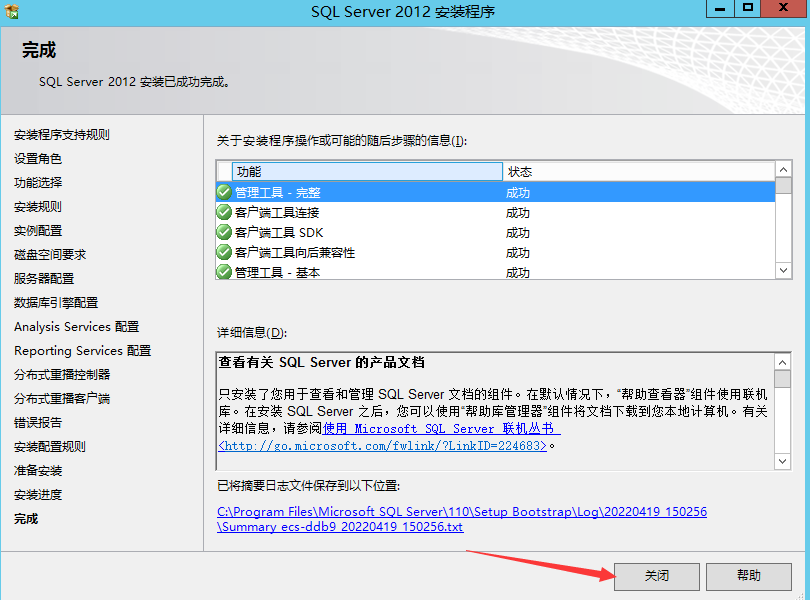Click the 关闭 button

pos(657,576)
